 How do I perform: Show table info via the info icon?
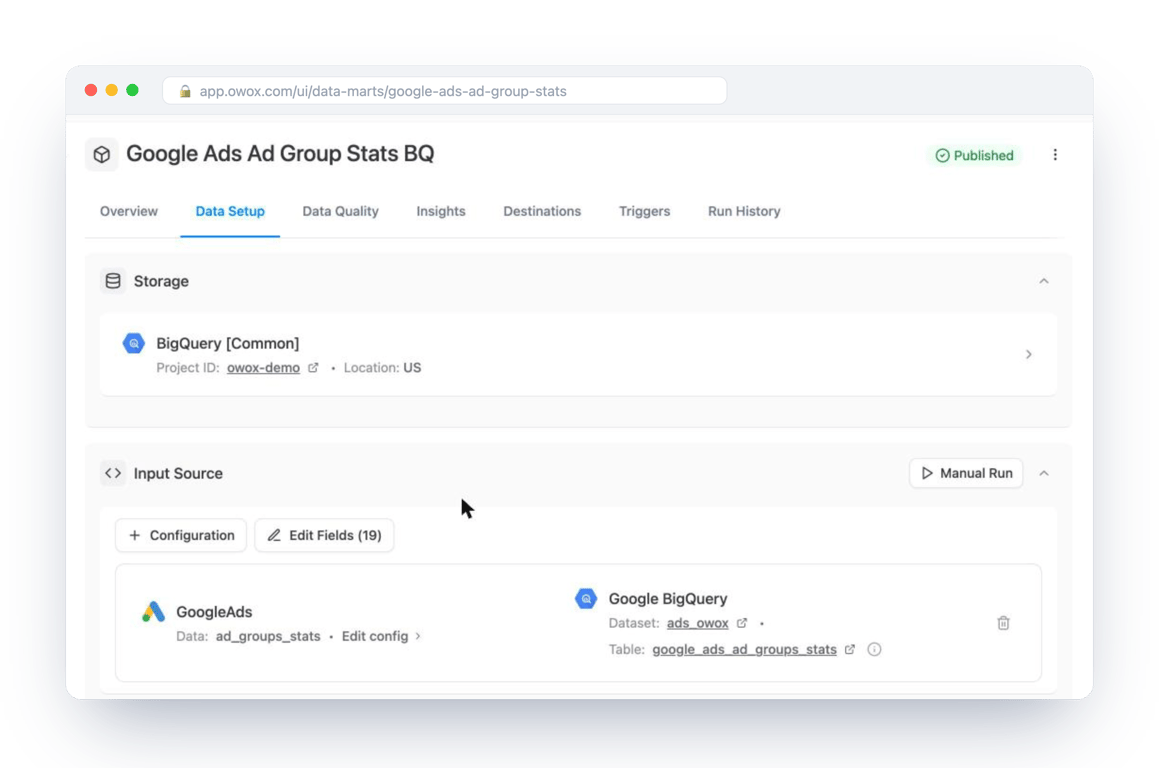pyautogui.click(x=874, y=650)
